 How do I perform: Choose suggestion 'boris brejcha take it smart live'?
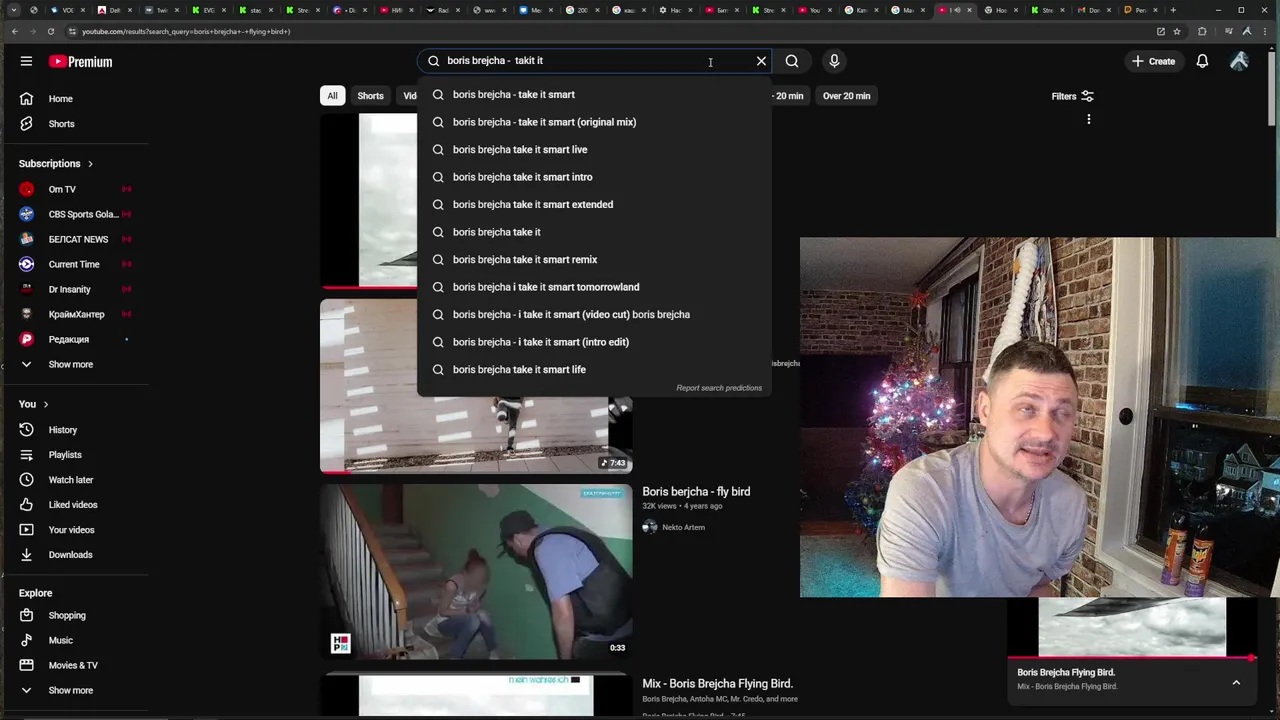[595, 150]
